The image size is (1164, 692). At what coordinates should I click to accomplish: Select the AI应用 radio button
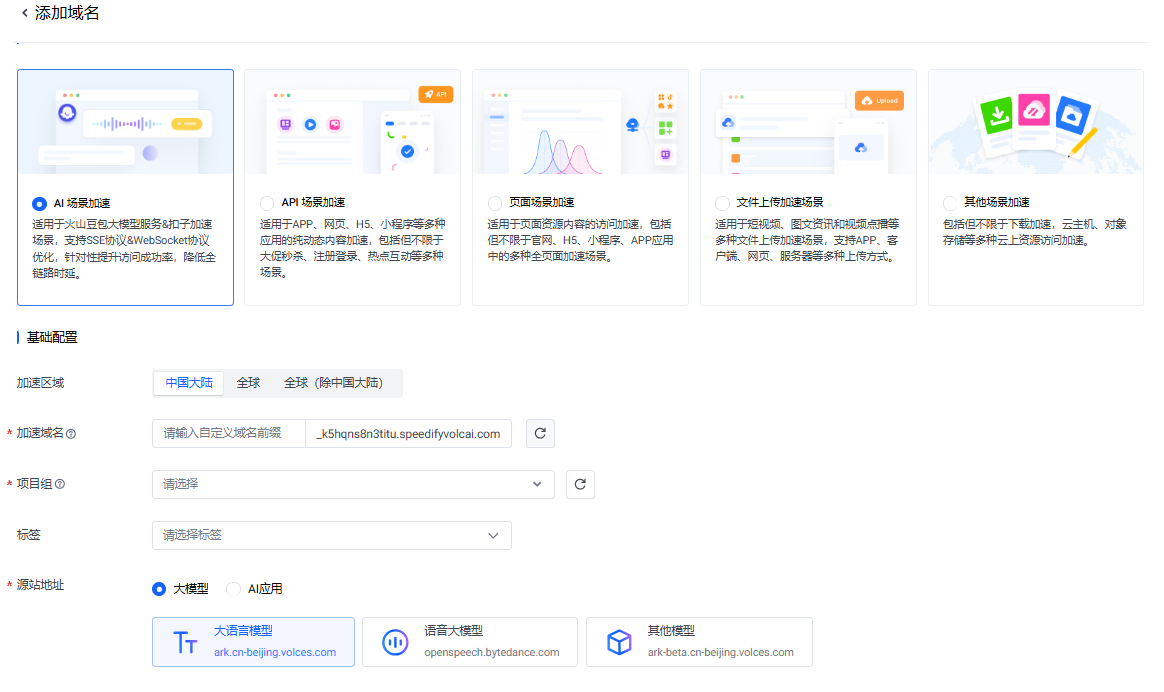234,589
